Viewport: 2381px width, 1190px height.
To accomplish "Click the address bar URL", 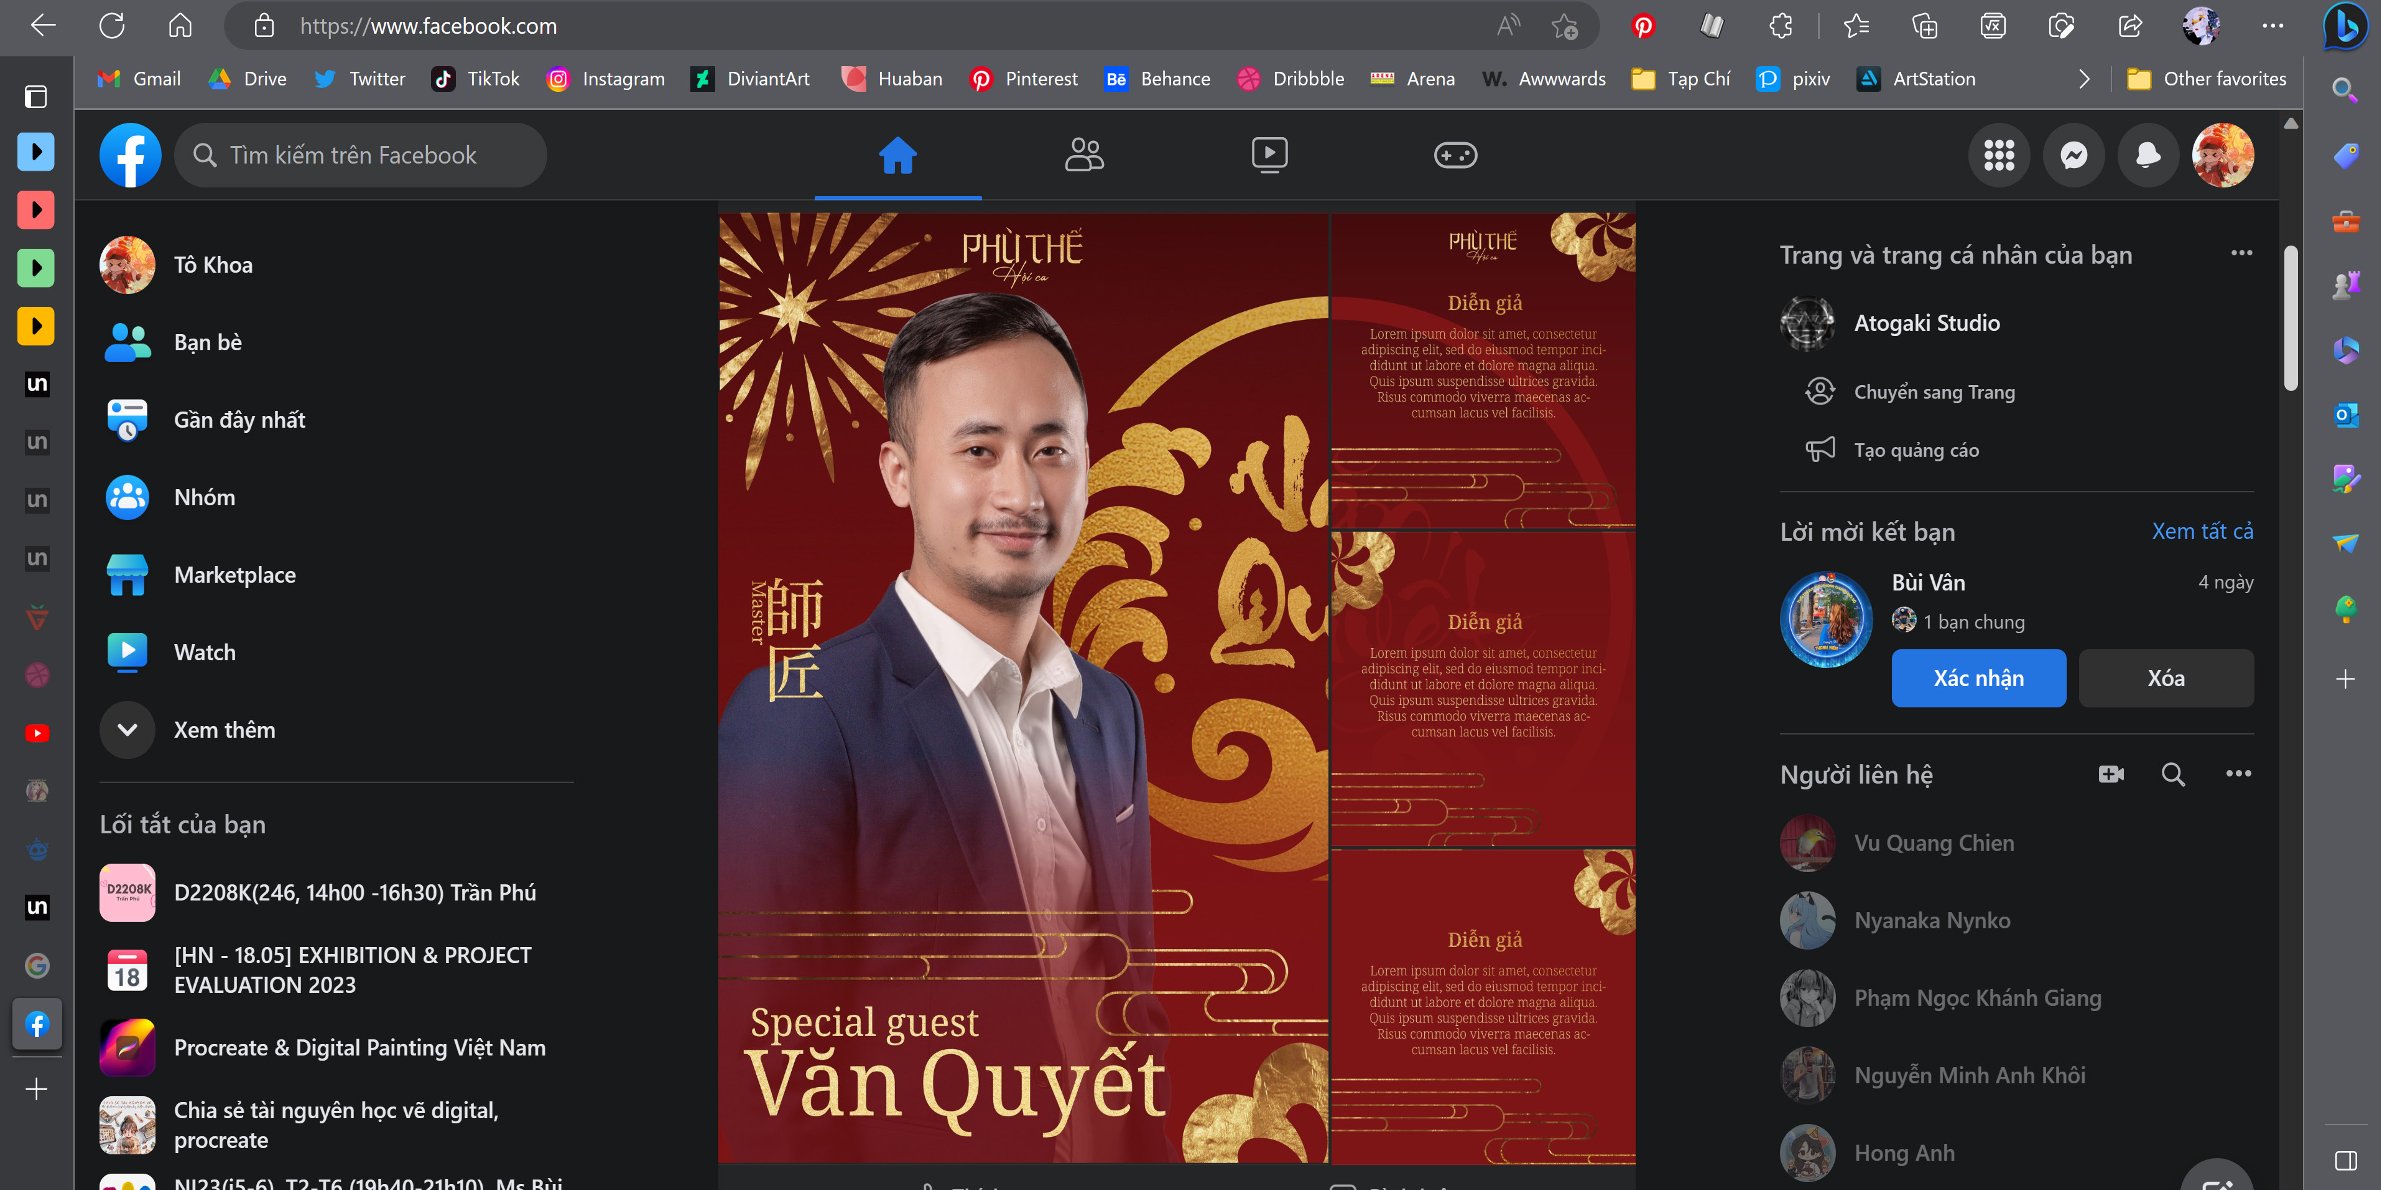I will 428,26.
